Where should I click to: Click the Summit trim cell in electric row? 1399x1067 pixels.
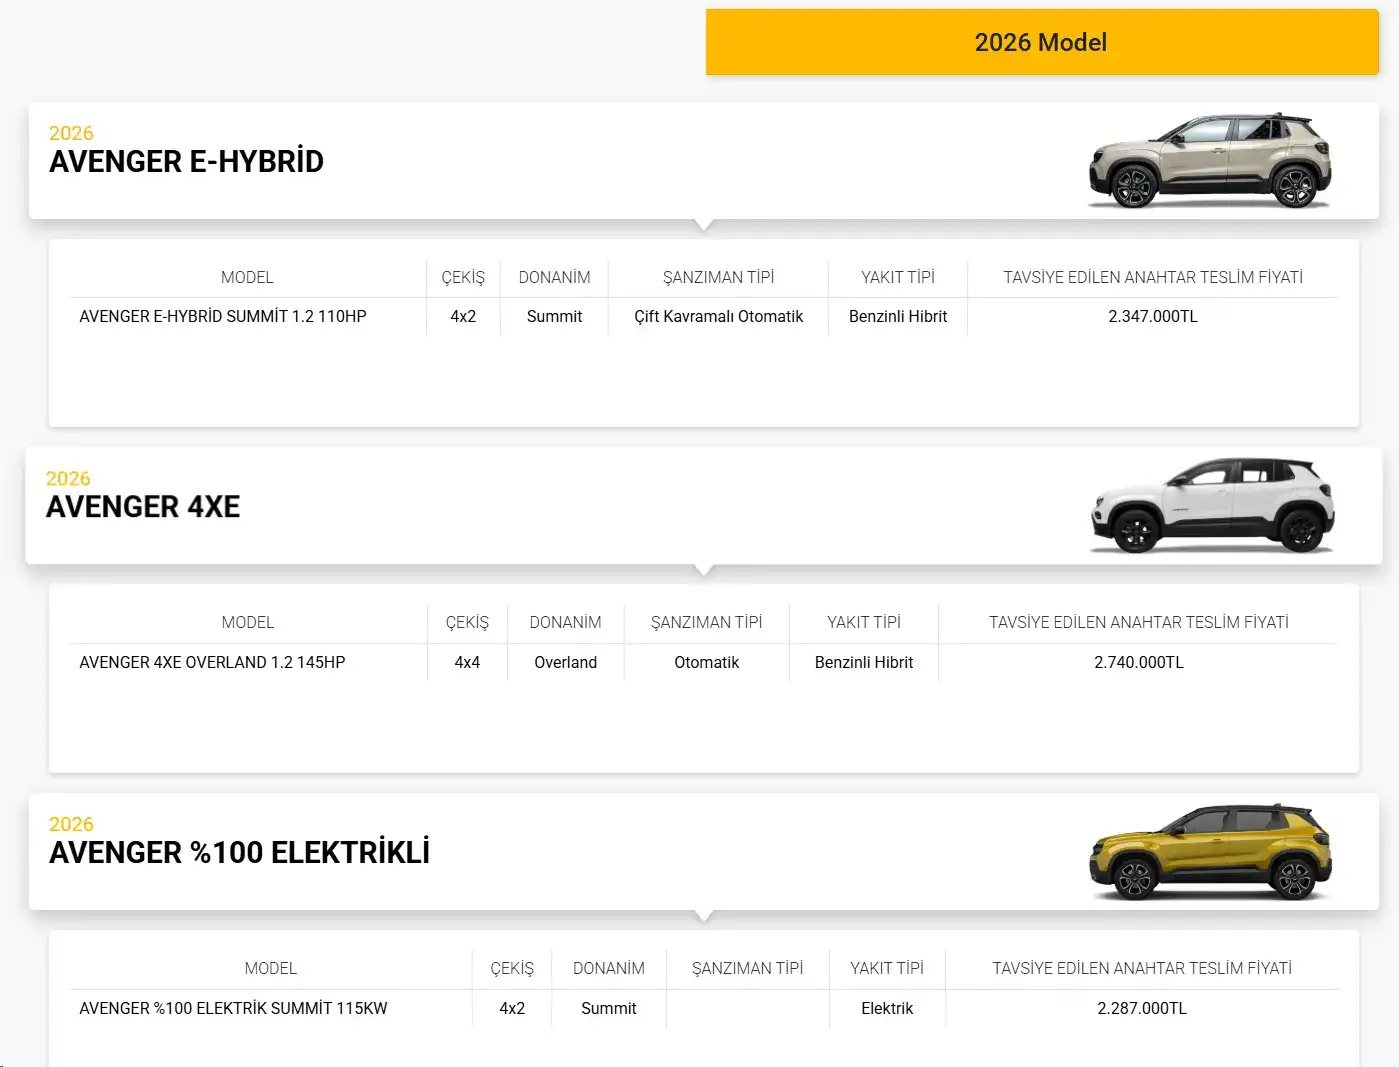click(x=609, y=1008)
